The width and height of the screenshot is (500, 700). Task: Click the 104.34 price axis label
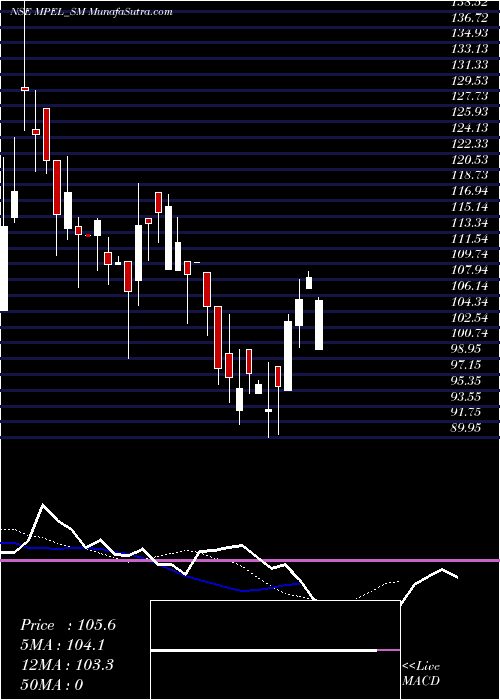tap(469, 302)
